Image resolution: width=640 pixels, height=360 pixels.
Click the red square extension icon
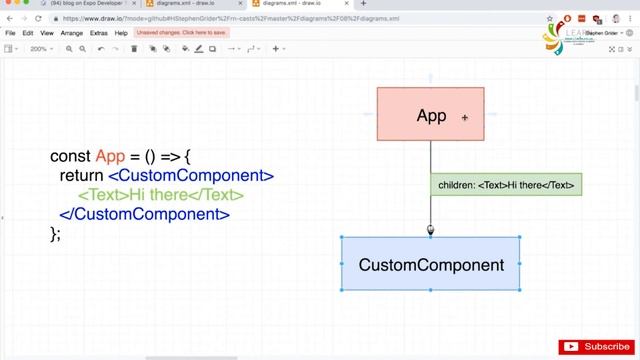[x=582, y=19]
